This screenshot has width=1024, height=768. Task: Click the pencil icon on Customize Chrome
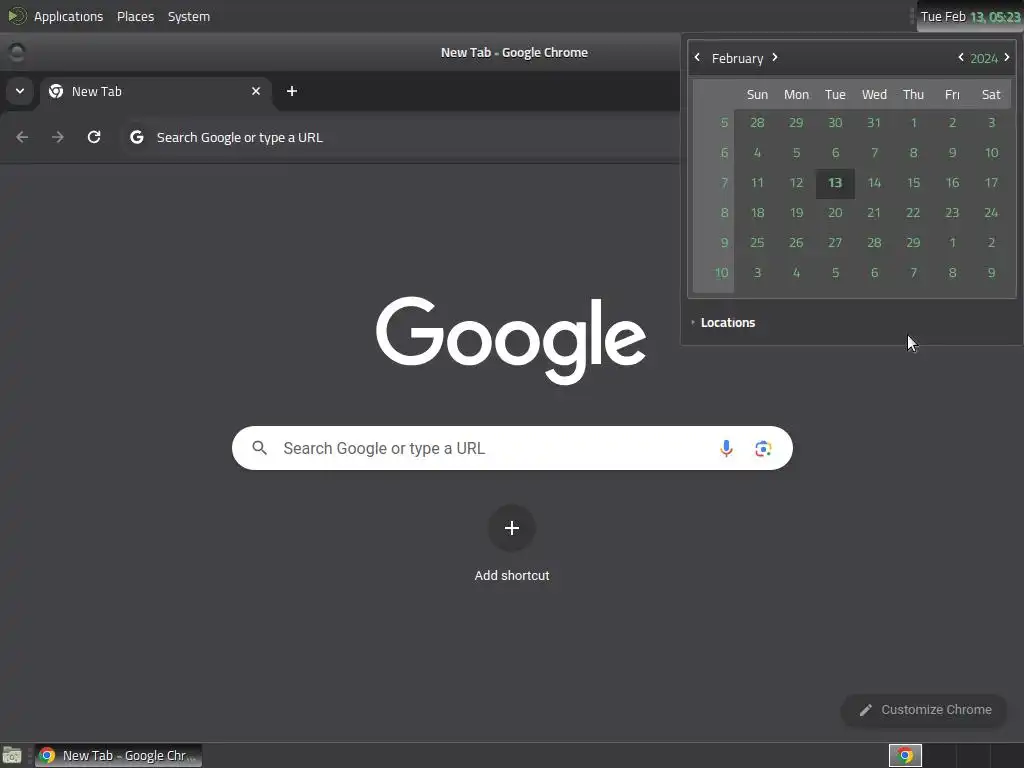click(866, 710)
